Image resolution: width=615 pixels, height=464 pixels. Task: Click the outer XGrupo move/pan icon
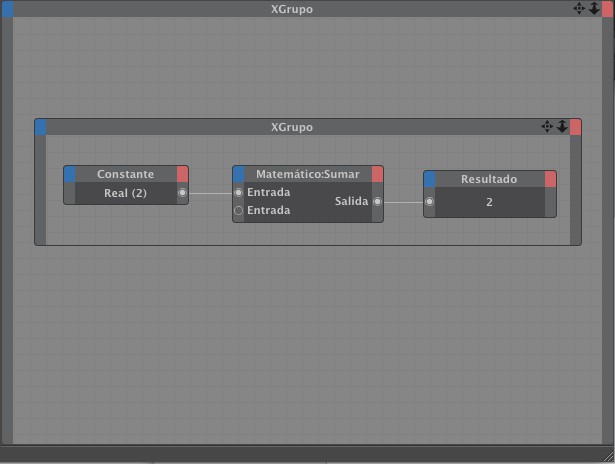click(x=579, y=8)
